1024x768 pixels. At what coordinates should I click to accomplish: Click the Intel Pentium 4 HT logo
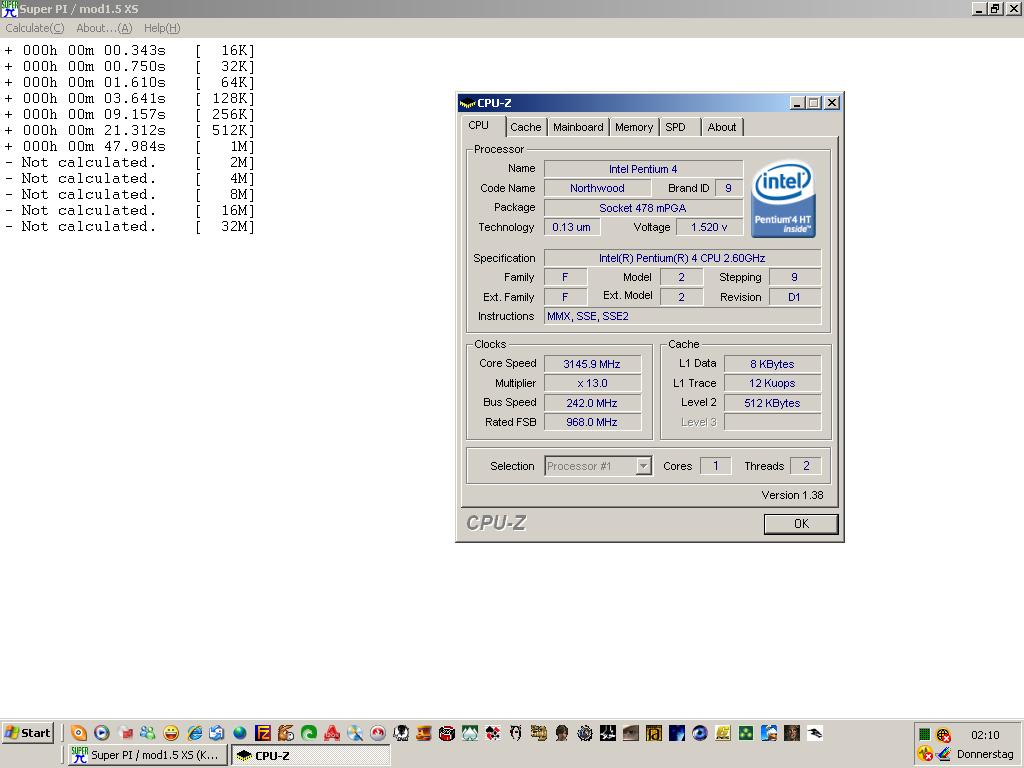[x=783, y=199]
